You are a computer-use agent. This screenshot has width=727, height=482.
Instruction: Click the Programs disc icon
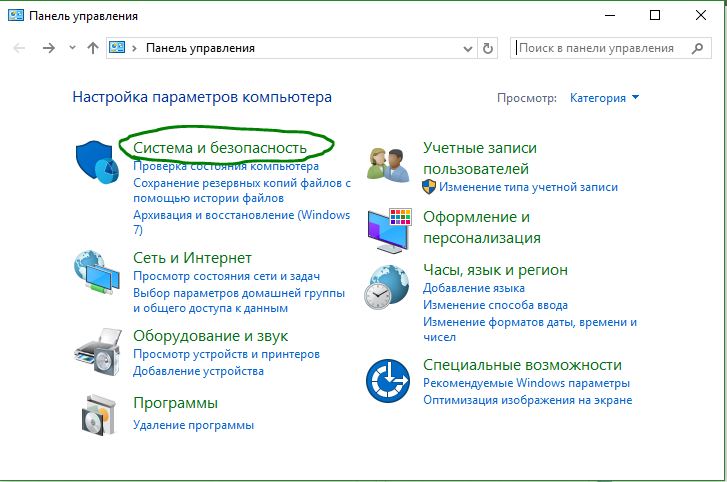tap(98, 414)
